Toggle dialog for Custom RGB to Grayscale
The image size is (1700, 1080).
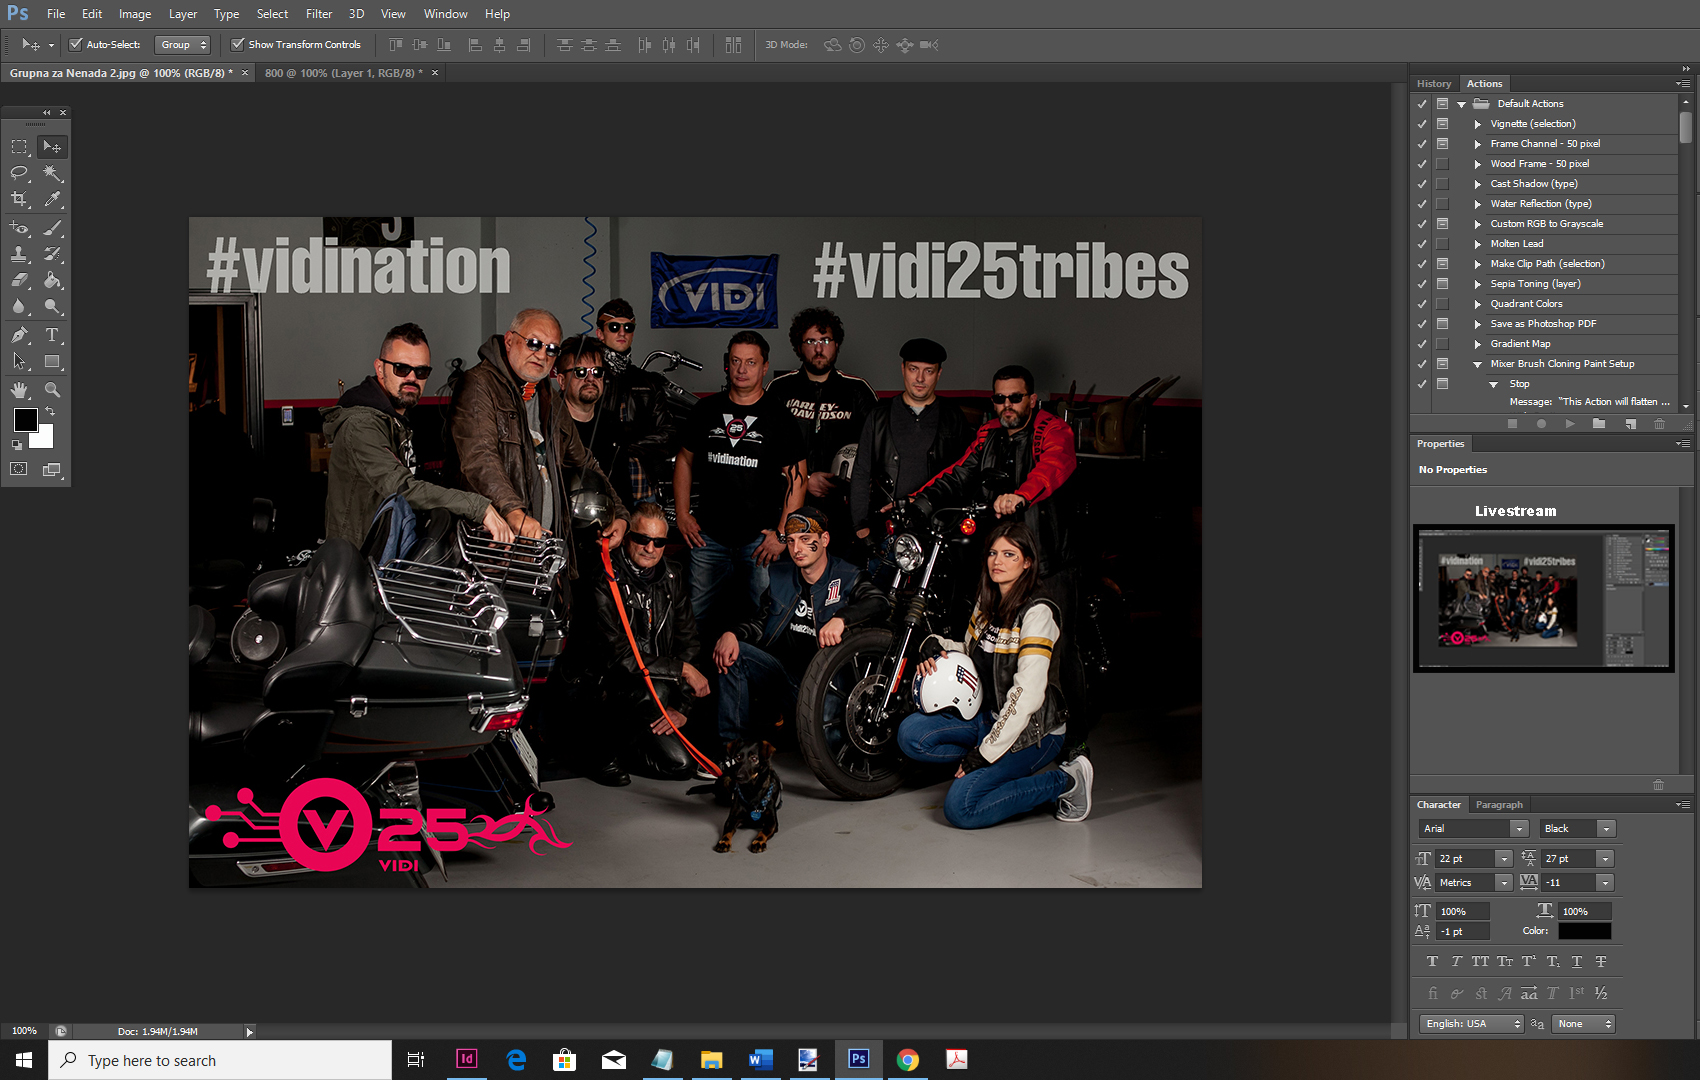click(1442, 224)
